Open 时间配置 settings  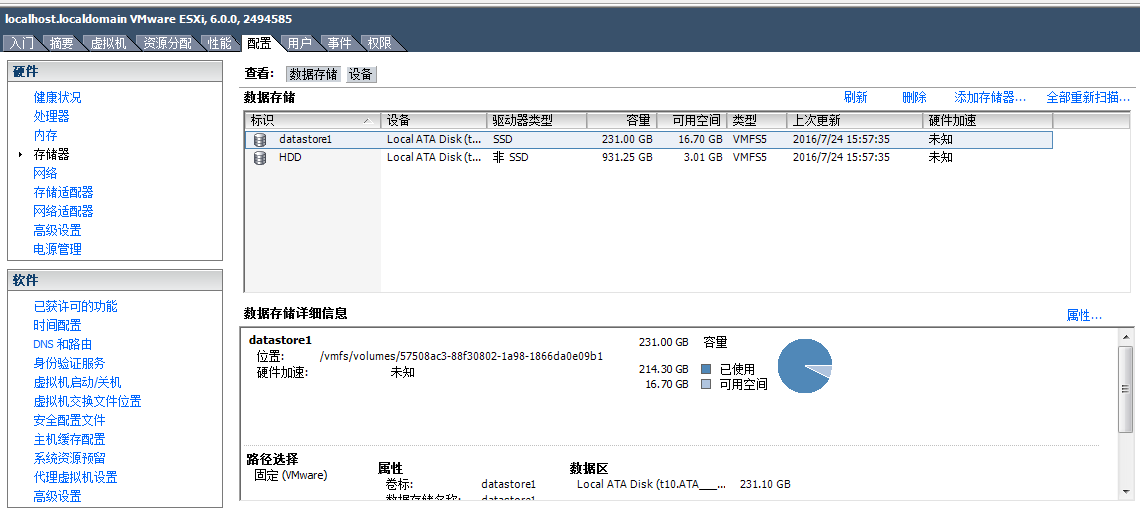click(57, 325)
